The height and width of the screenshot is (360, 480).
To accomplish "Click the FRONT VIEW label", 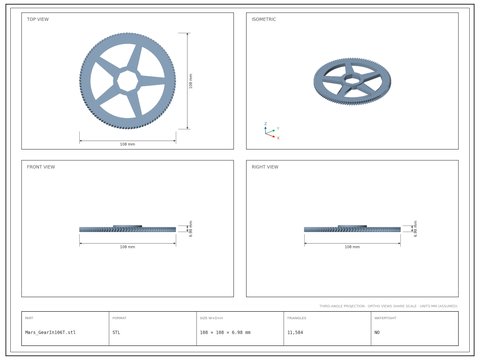I will click(x=41, y=167).
